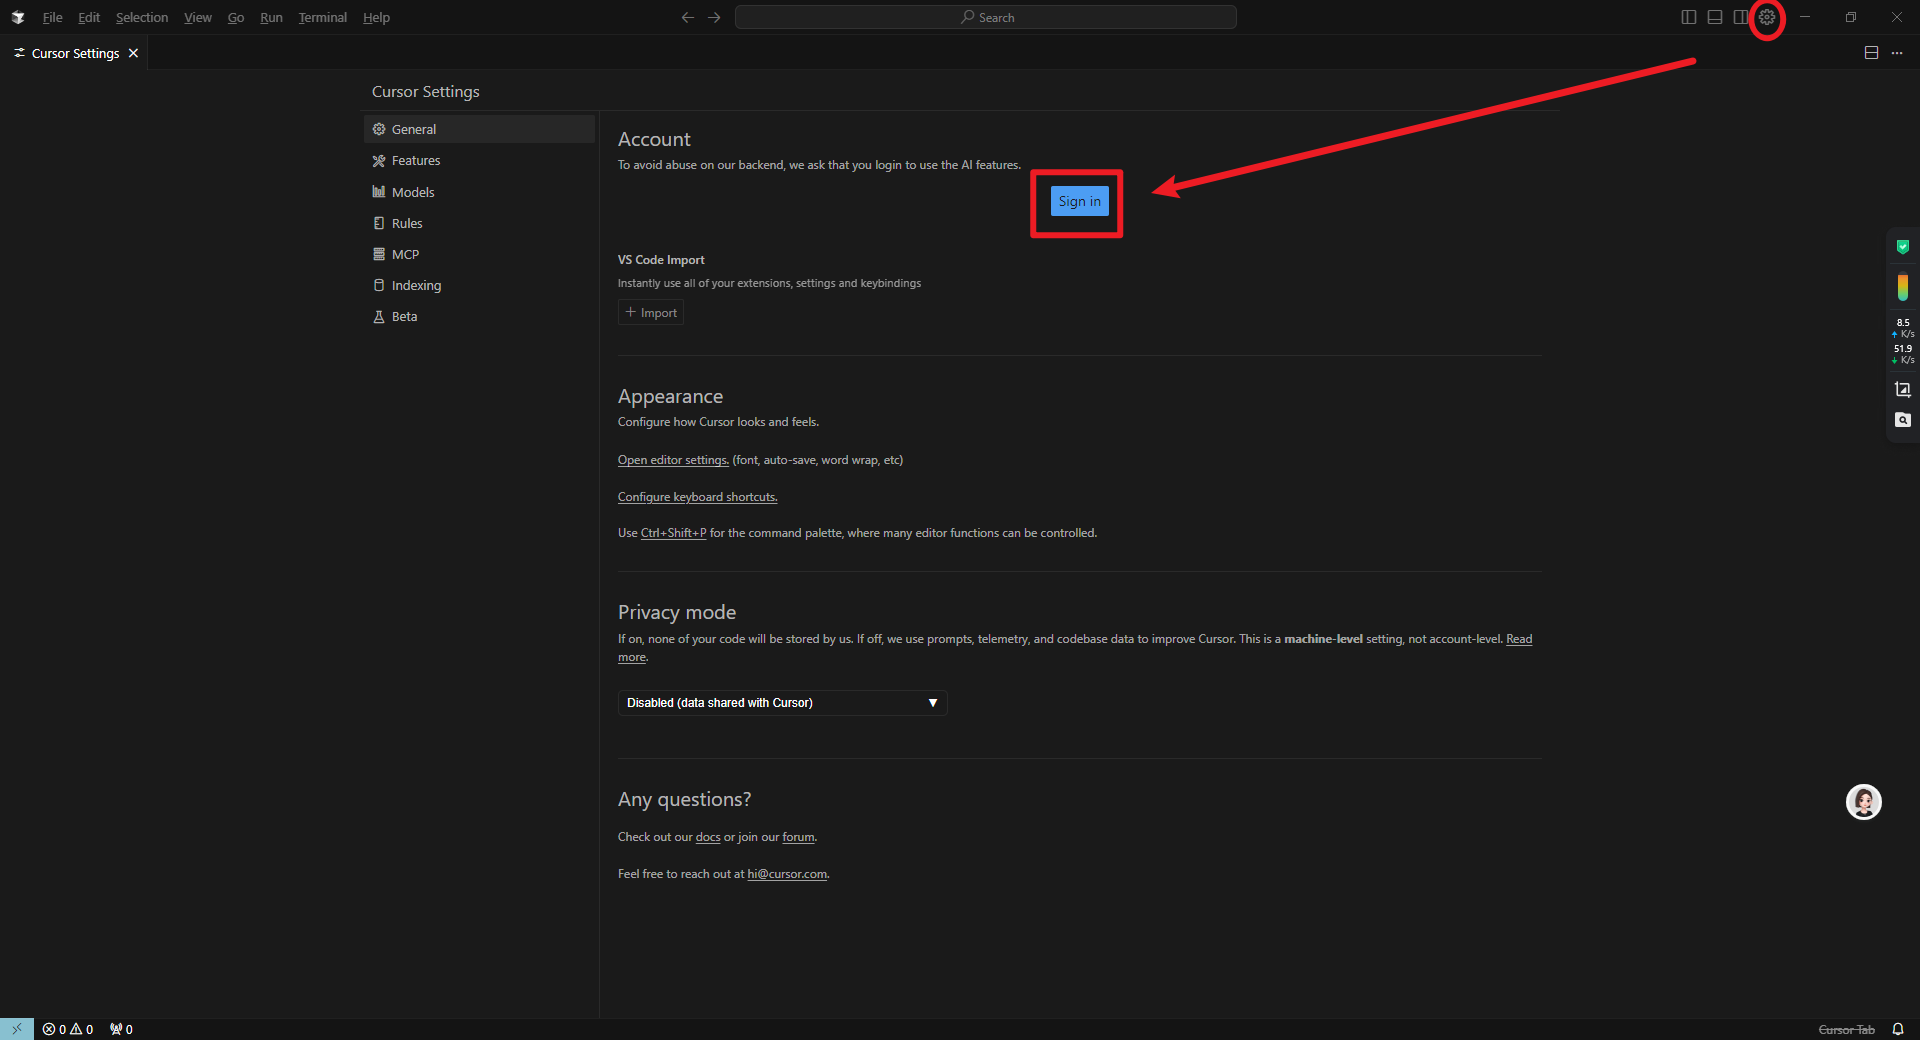This screenshot has height=1040, width=1920.
Task: Select the Indexing settings section
Action: (479, 285)
